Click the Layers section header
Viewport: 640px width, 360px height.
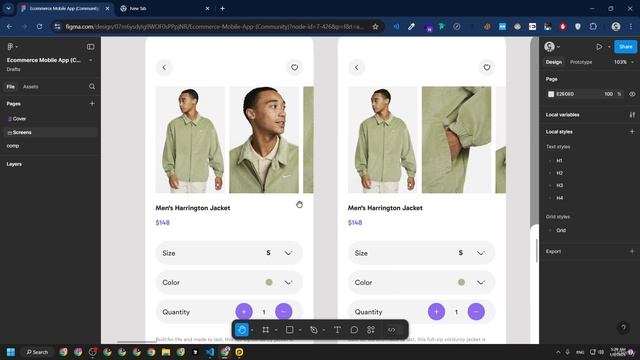pos(14,164)
